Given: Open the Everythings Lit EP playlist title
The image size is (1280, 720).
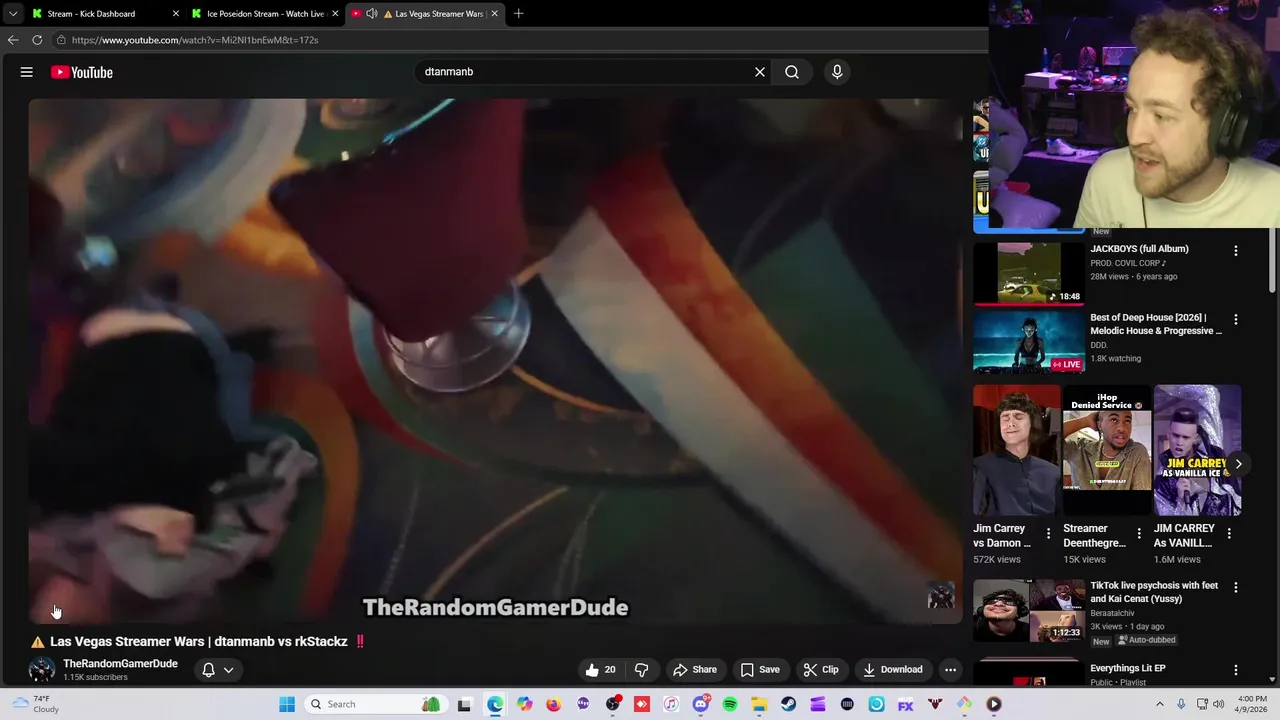Looking at the screenshot, I should point(1128,668).
